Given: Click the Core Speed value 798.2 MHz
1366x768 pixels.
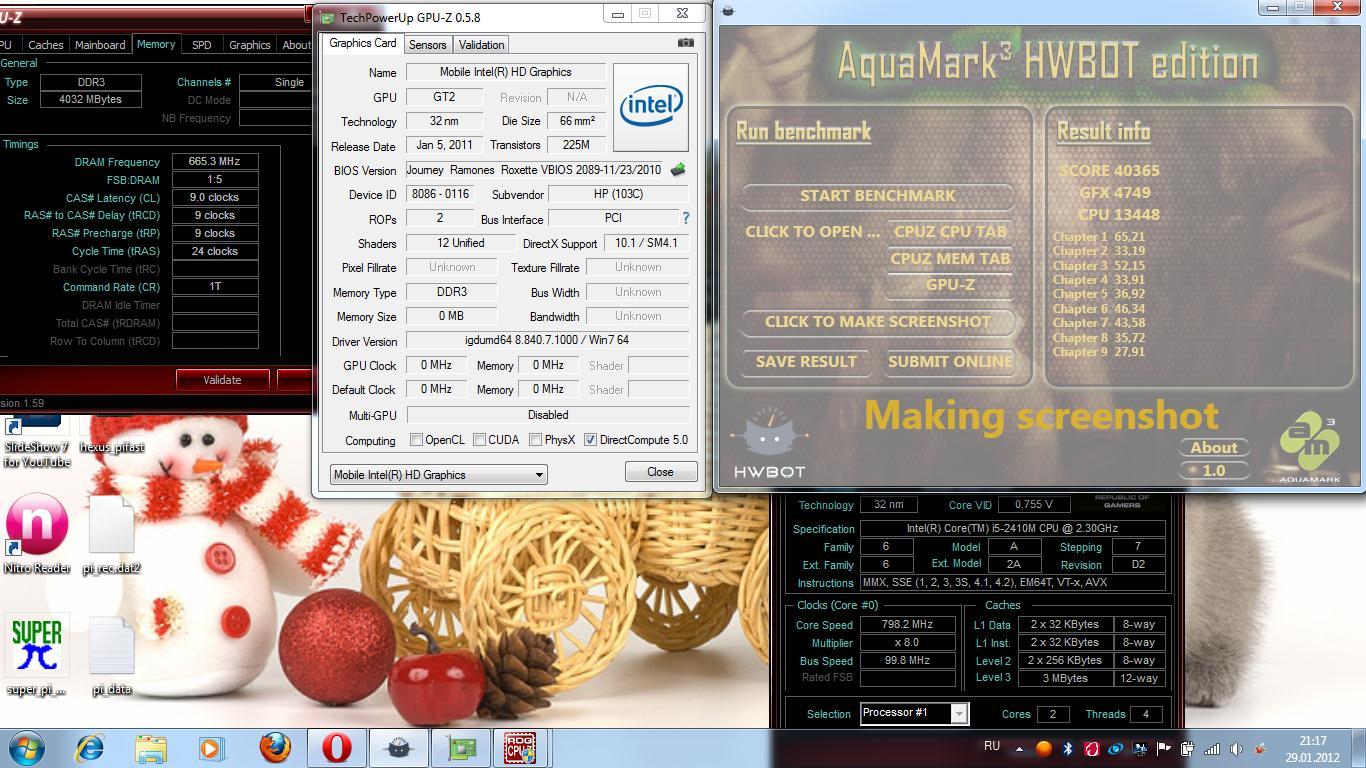Looking at the screenshot, I should (906, 625).
